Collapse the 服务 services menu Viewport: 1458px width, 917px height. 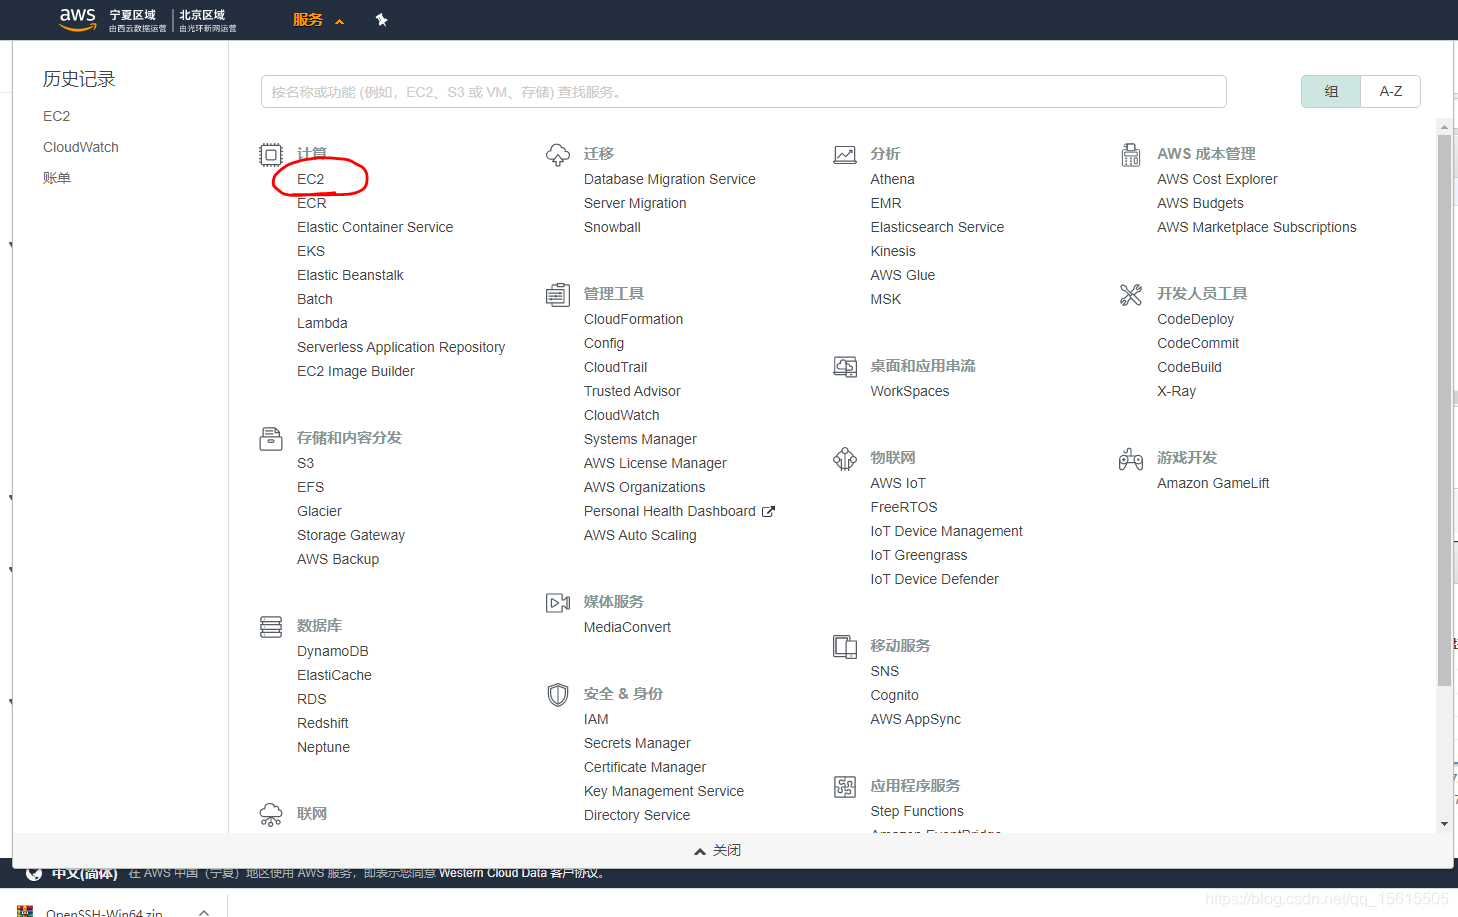pos(318,20)
